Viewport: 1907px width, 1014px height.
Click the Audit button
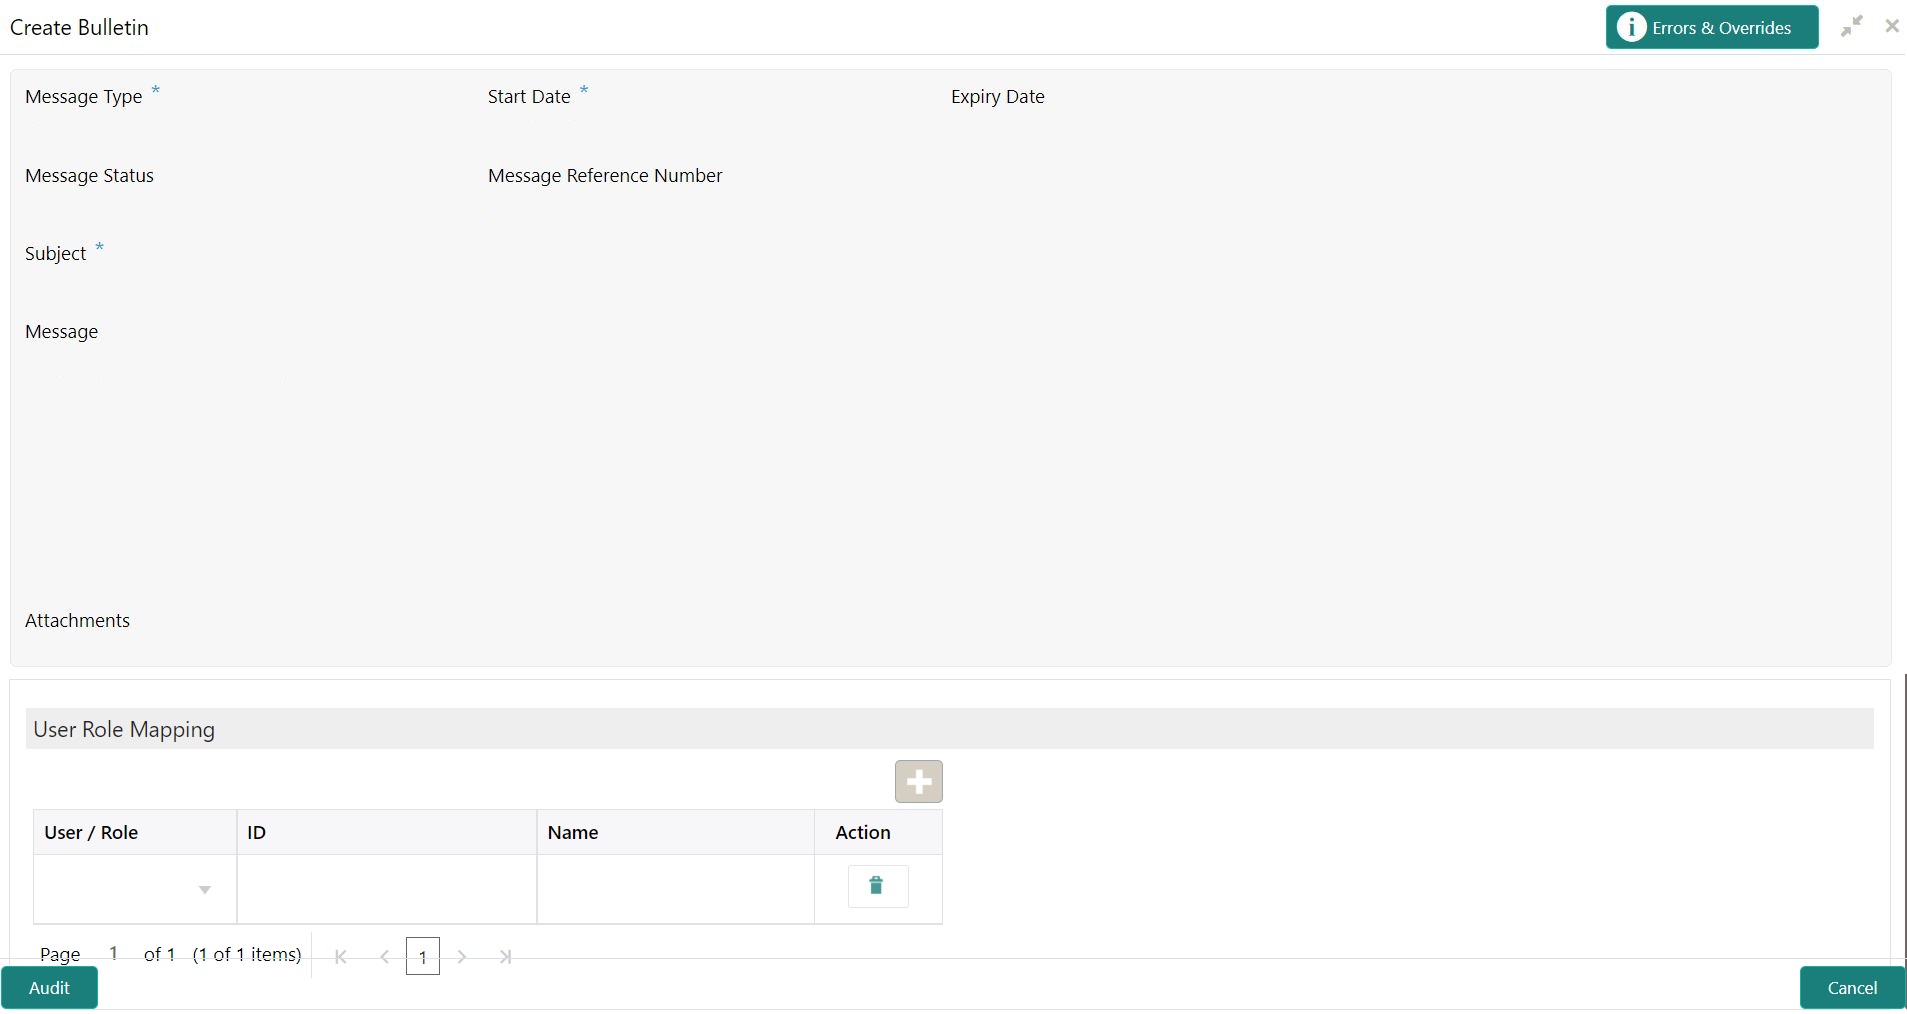point(49,988)
